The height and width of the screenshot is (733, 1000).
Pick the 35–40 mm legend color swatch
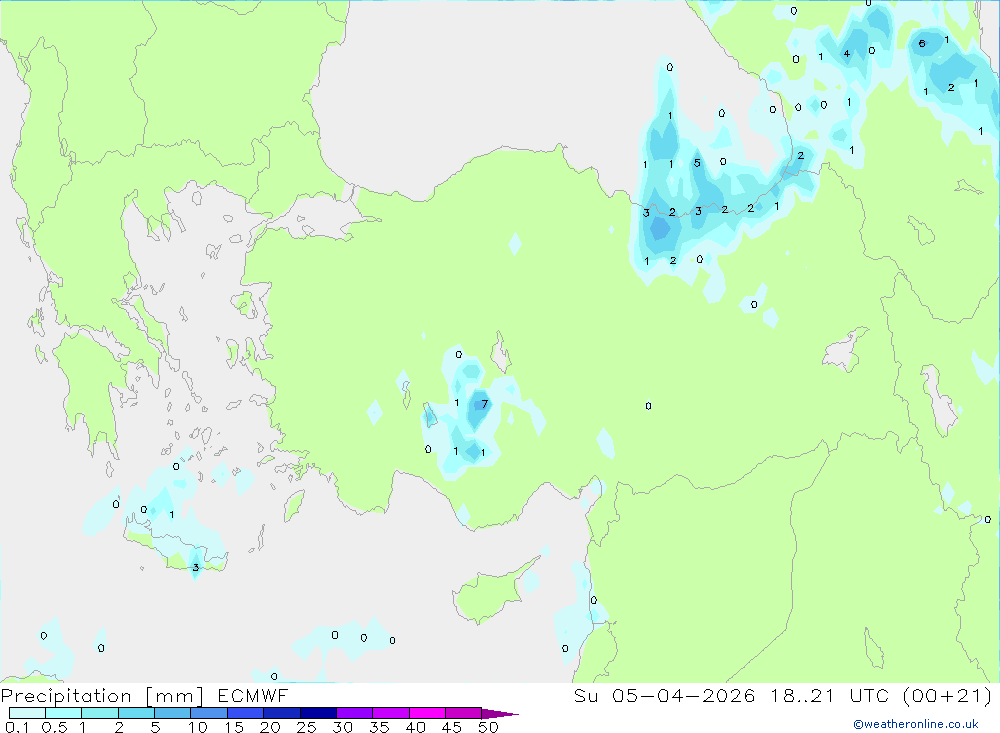(391, 713)
